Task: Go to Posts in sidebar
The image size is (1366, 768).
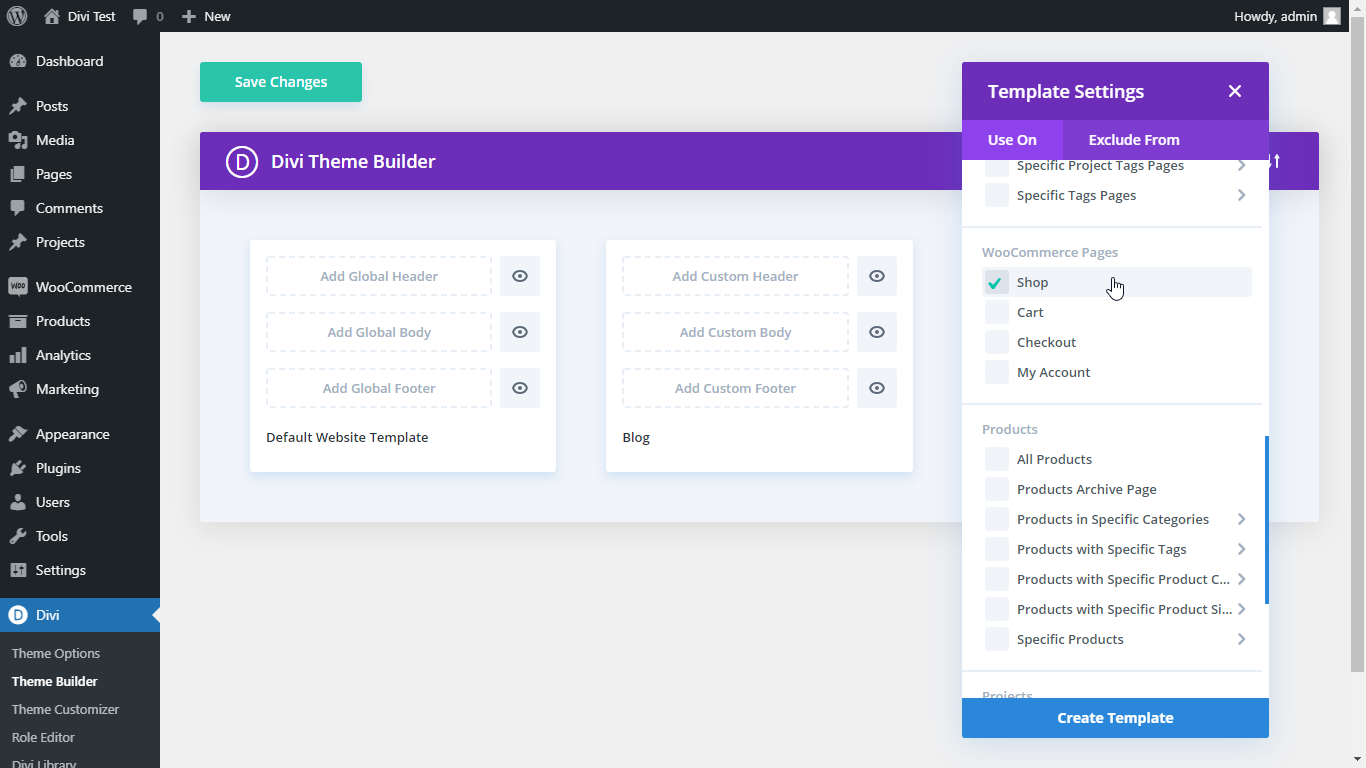Action: [x=80, y=106]
